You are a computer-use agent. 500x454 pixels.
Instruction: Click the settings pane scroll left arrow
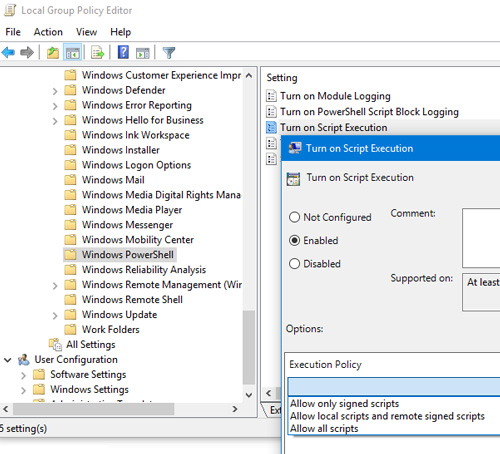pos(269,393)
